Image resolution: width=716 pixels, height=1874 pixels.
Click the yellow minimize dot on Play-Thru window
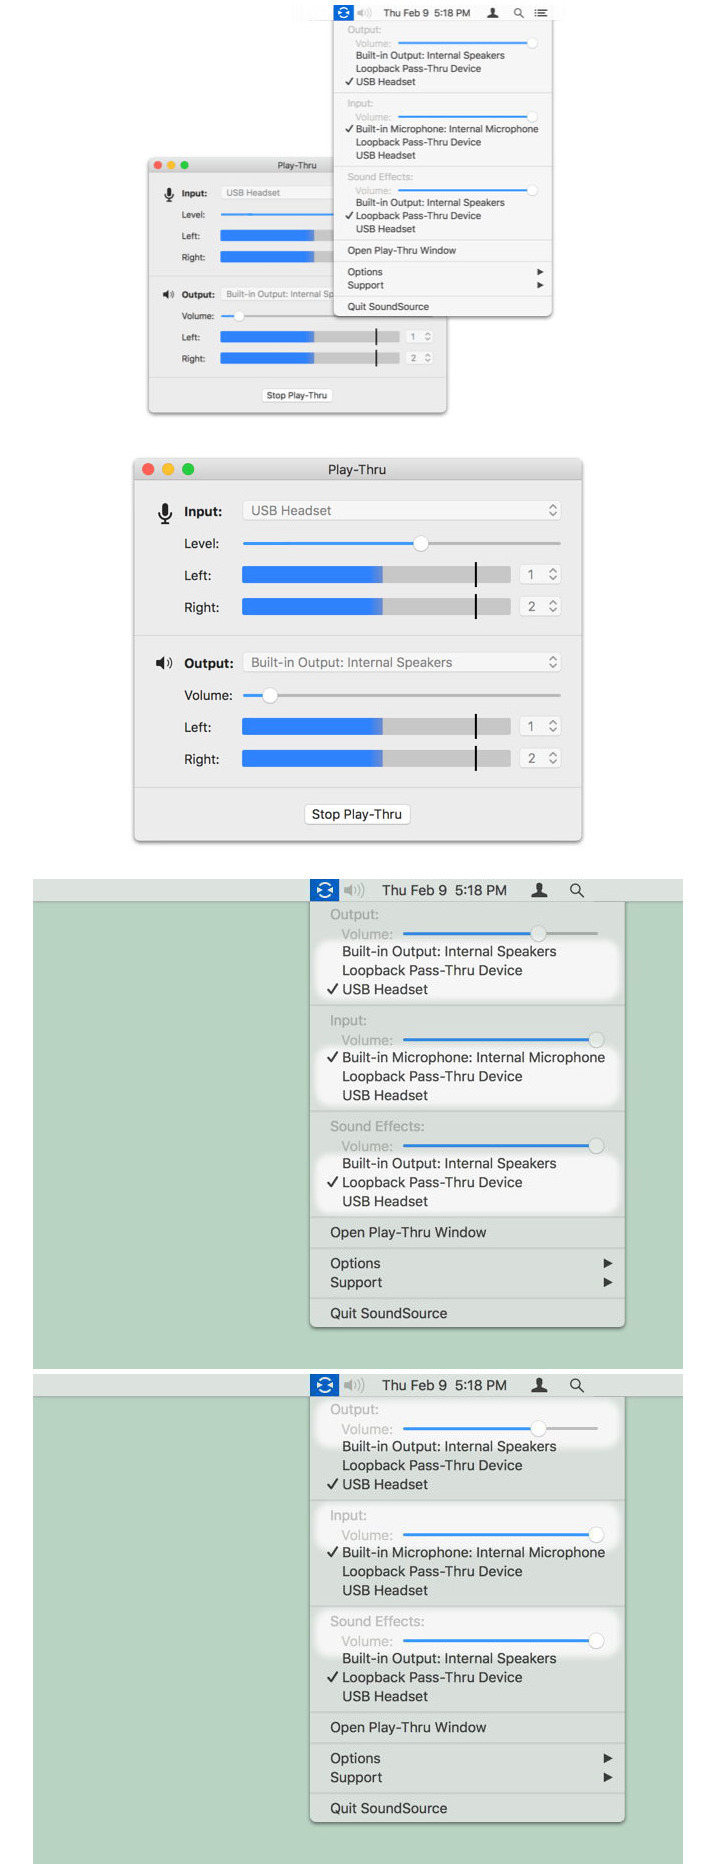click(168, 469)
